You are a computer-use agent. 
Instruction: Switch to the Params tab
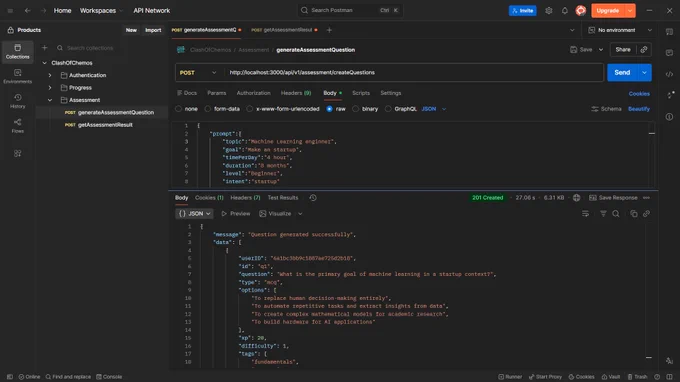pos(216,93)
